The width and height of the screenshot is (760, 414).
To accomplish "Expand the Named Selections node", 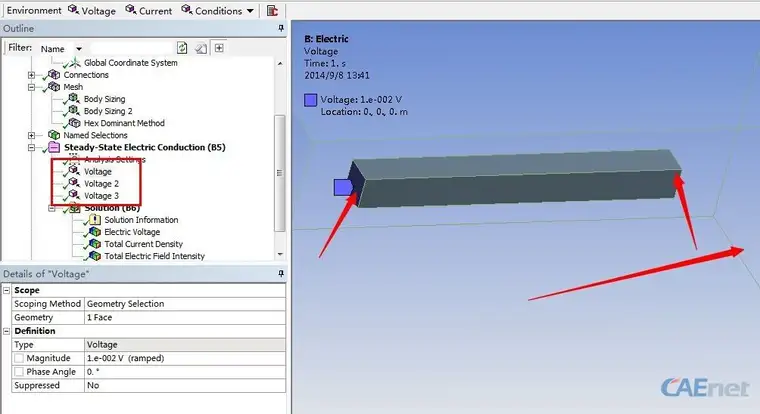I will click(32, 135).
